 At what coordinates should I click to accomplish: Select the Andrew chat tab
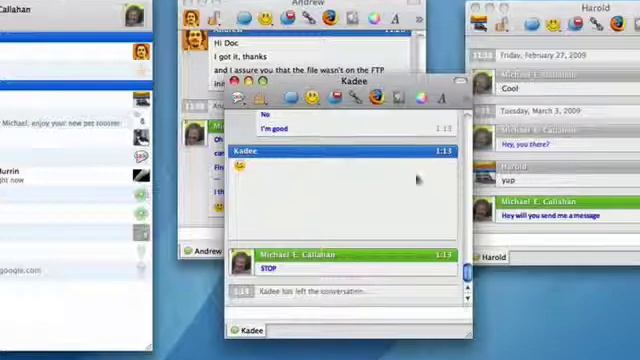(x=202, y=251)
